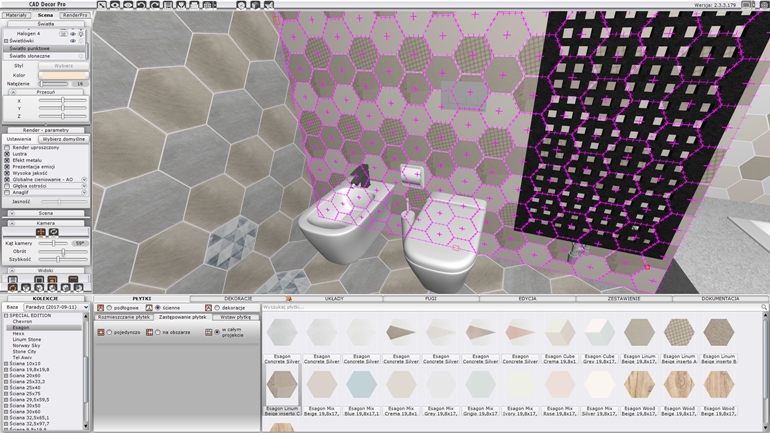Screen dimensions: 770x433
Task: Select the Esagon Mix Blue tile thumbnail
Action: [360, 385]
